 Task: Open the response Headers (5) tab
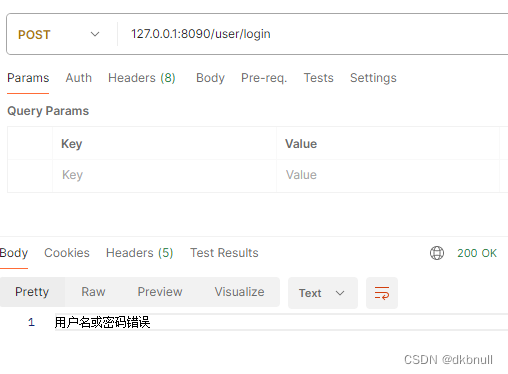(140, 253)
